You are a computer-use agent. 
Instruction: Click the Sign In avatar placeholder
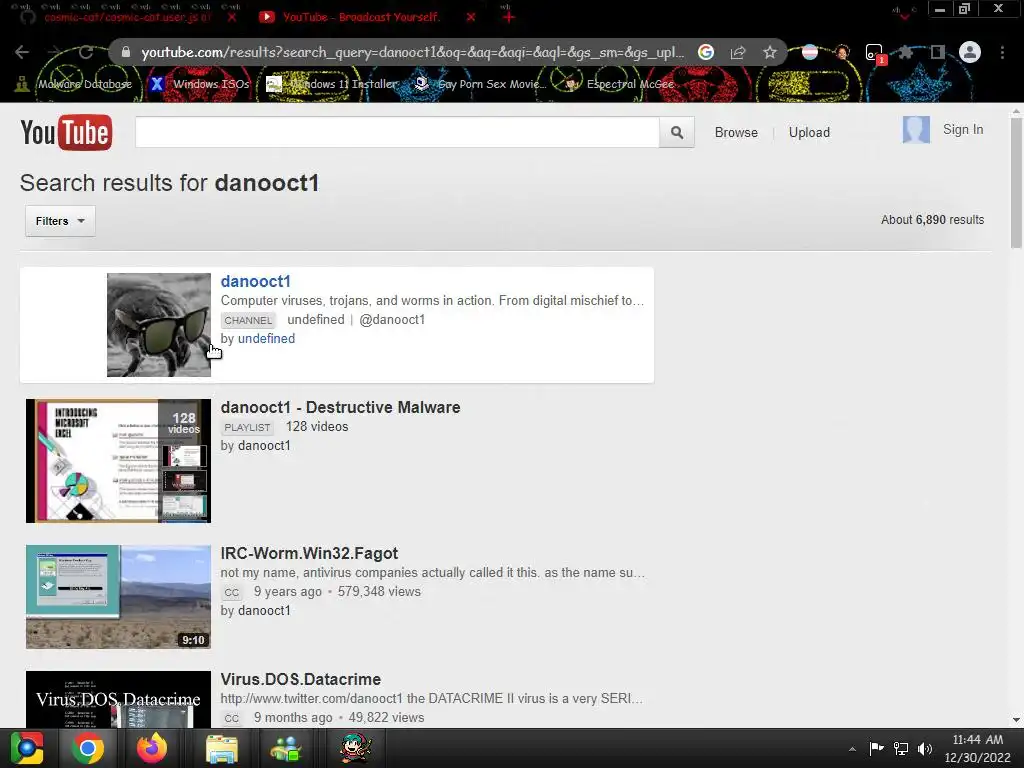(x=916, y=129)
